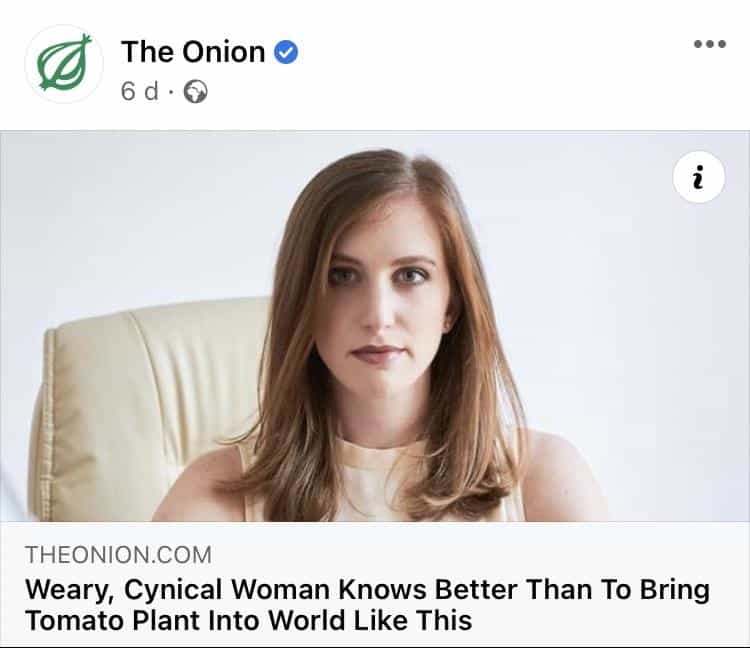The height and width of the screenshot is (648, 750).
Task: Open The Onion's green logo avatar
Action: click(64, 64)
